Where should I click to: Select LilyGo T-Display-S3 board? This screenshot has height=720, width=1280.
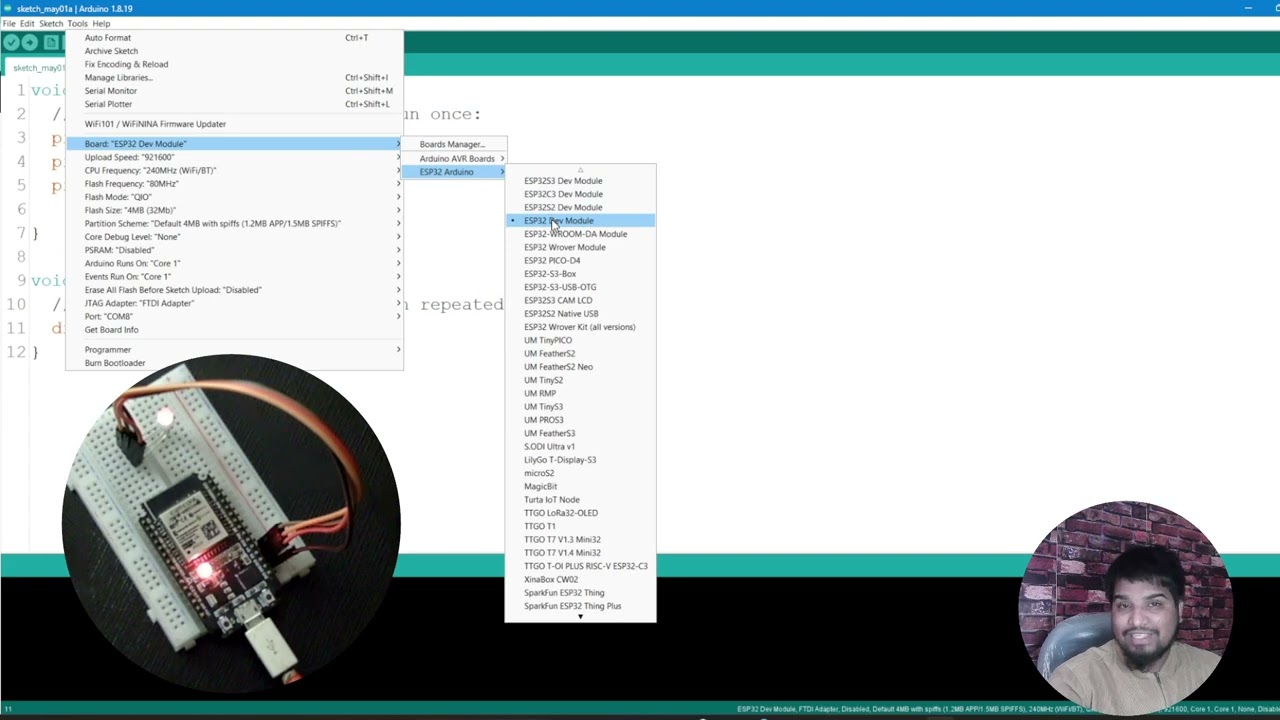click(580, 460)
